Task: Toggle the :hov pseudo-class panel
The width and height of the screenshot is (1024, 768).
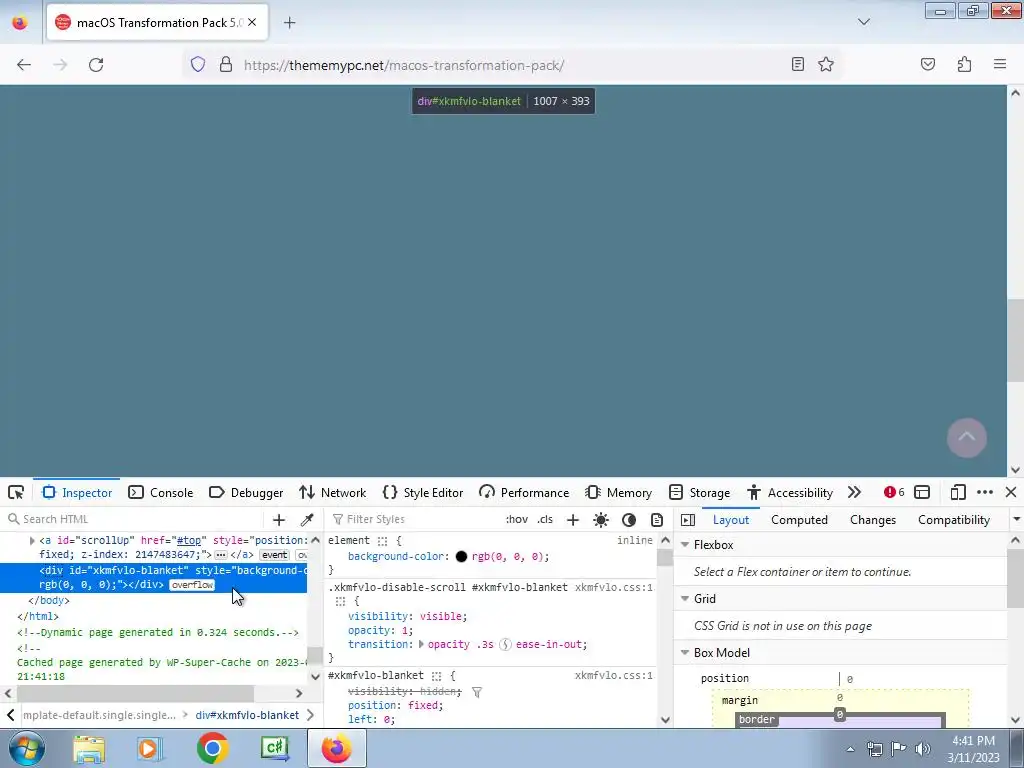Action: click(x=517, y=519)
